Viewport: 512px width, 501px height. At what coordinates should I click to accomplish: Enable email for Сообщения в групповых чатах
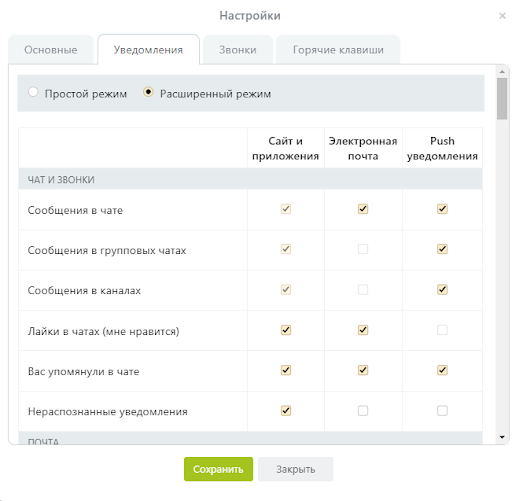363,249
